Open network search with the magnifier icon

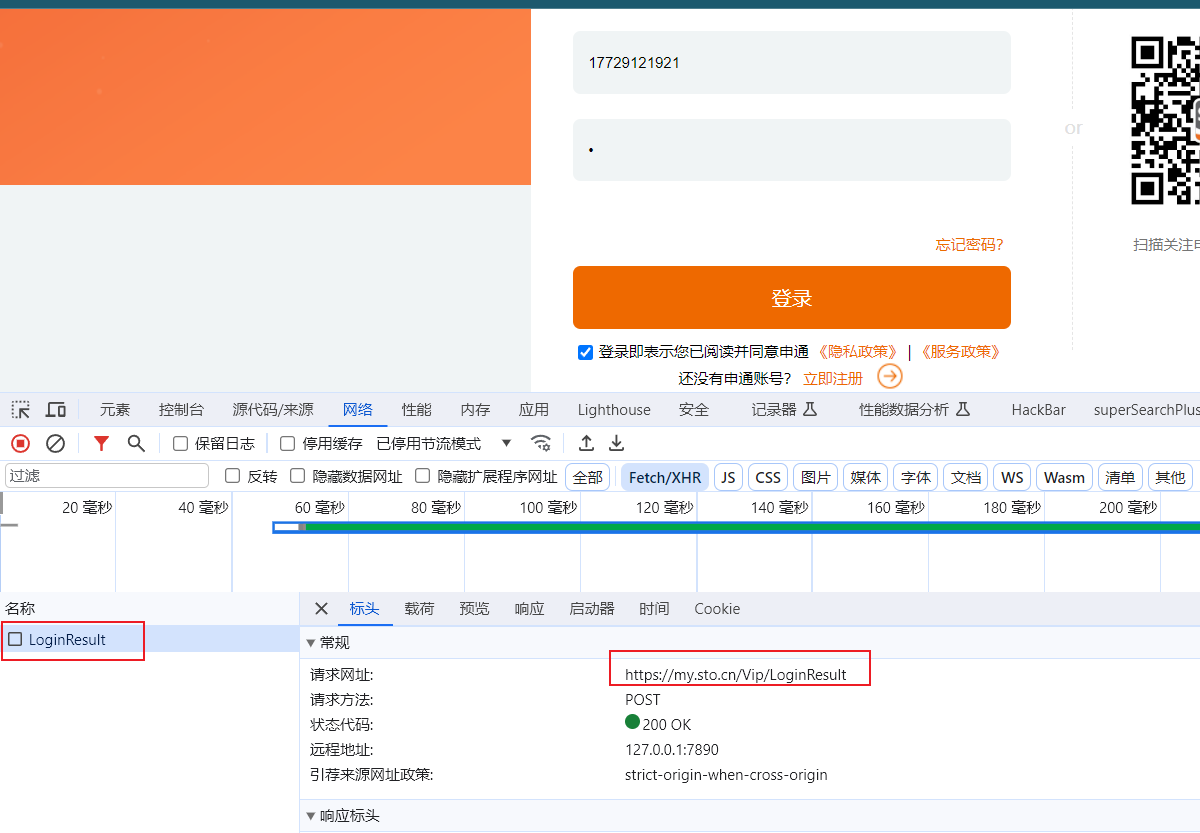point(136,443)
